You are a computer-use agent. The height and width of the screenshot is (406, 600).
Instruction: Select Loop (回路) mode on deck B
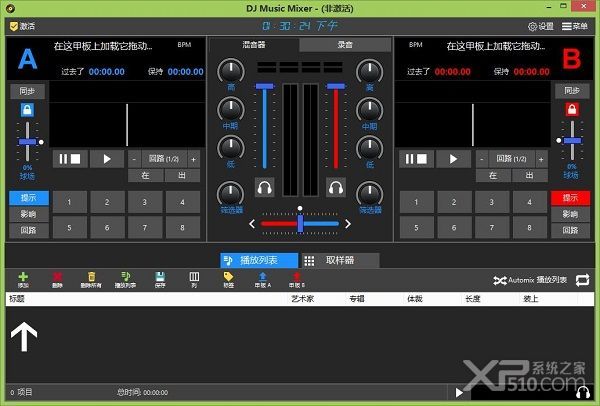pos(570,230)
